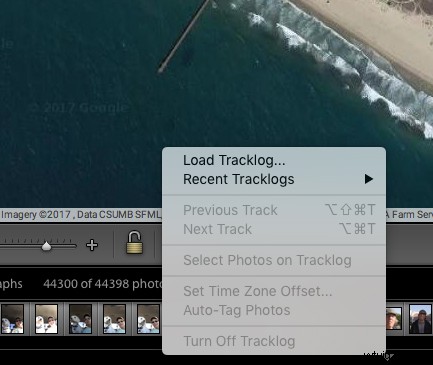Select the Next Track menu entry

[274, 229]
